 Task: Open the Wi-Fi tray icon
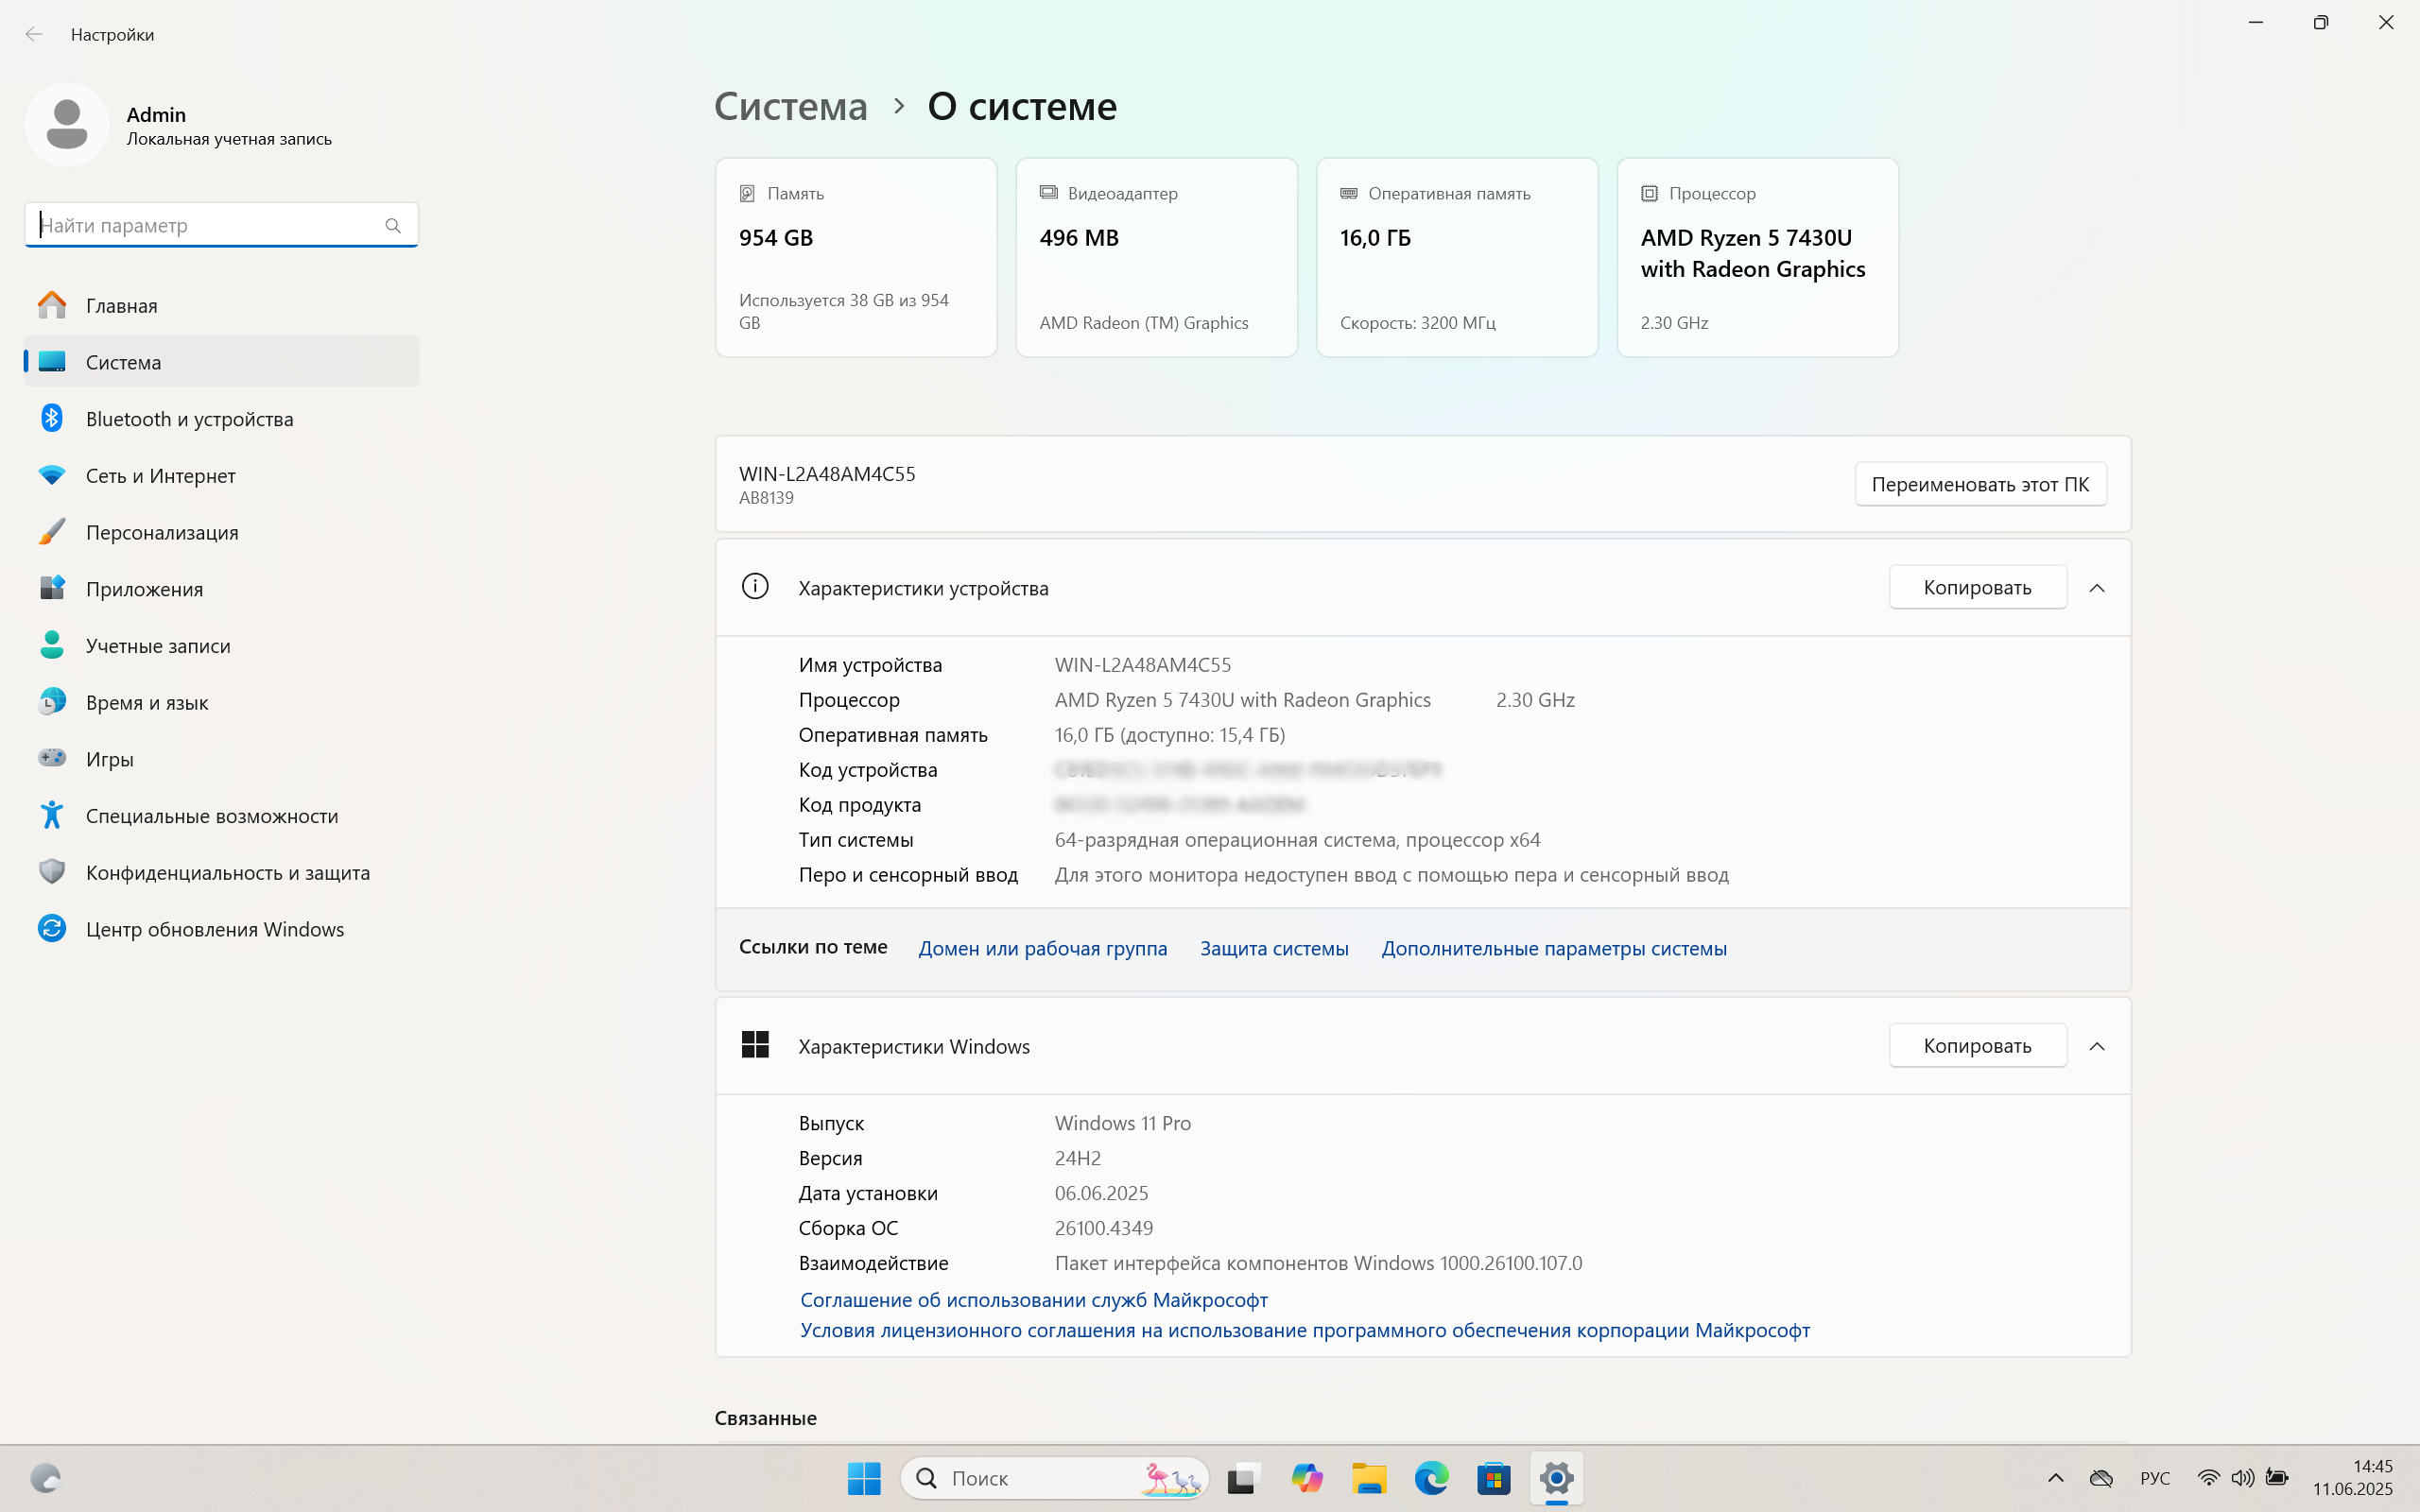[x=2208, y=1477]
